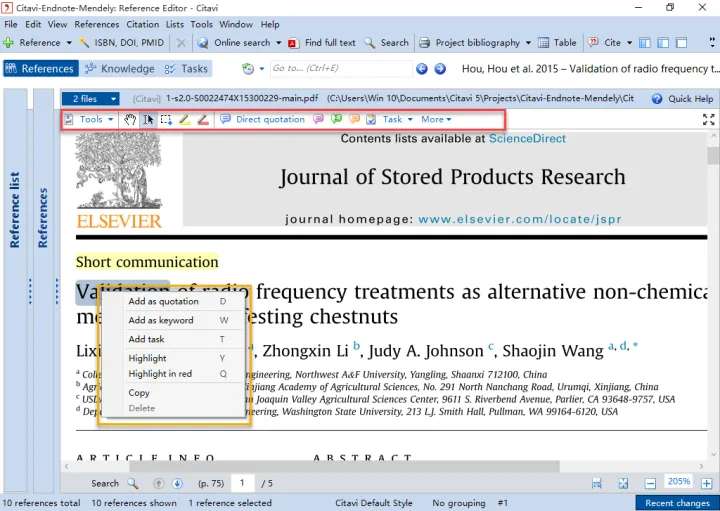The height and width of the screenshot is (511, 720).
Task: Open the Reference dropdown arrow
Action: coord(69,43)
